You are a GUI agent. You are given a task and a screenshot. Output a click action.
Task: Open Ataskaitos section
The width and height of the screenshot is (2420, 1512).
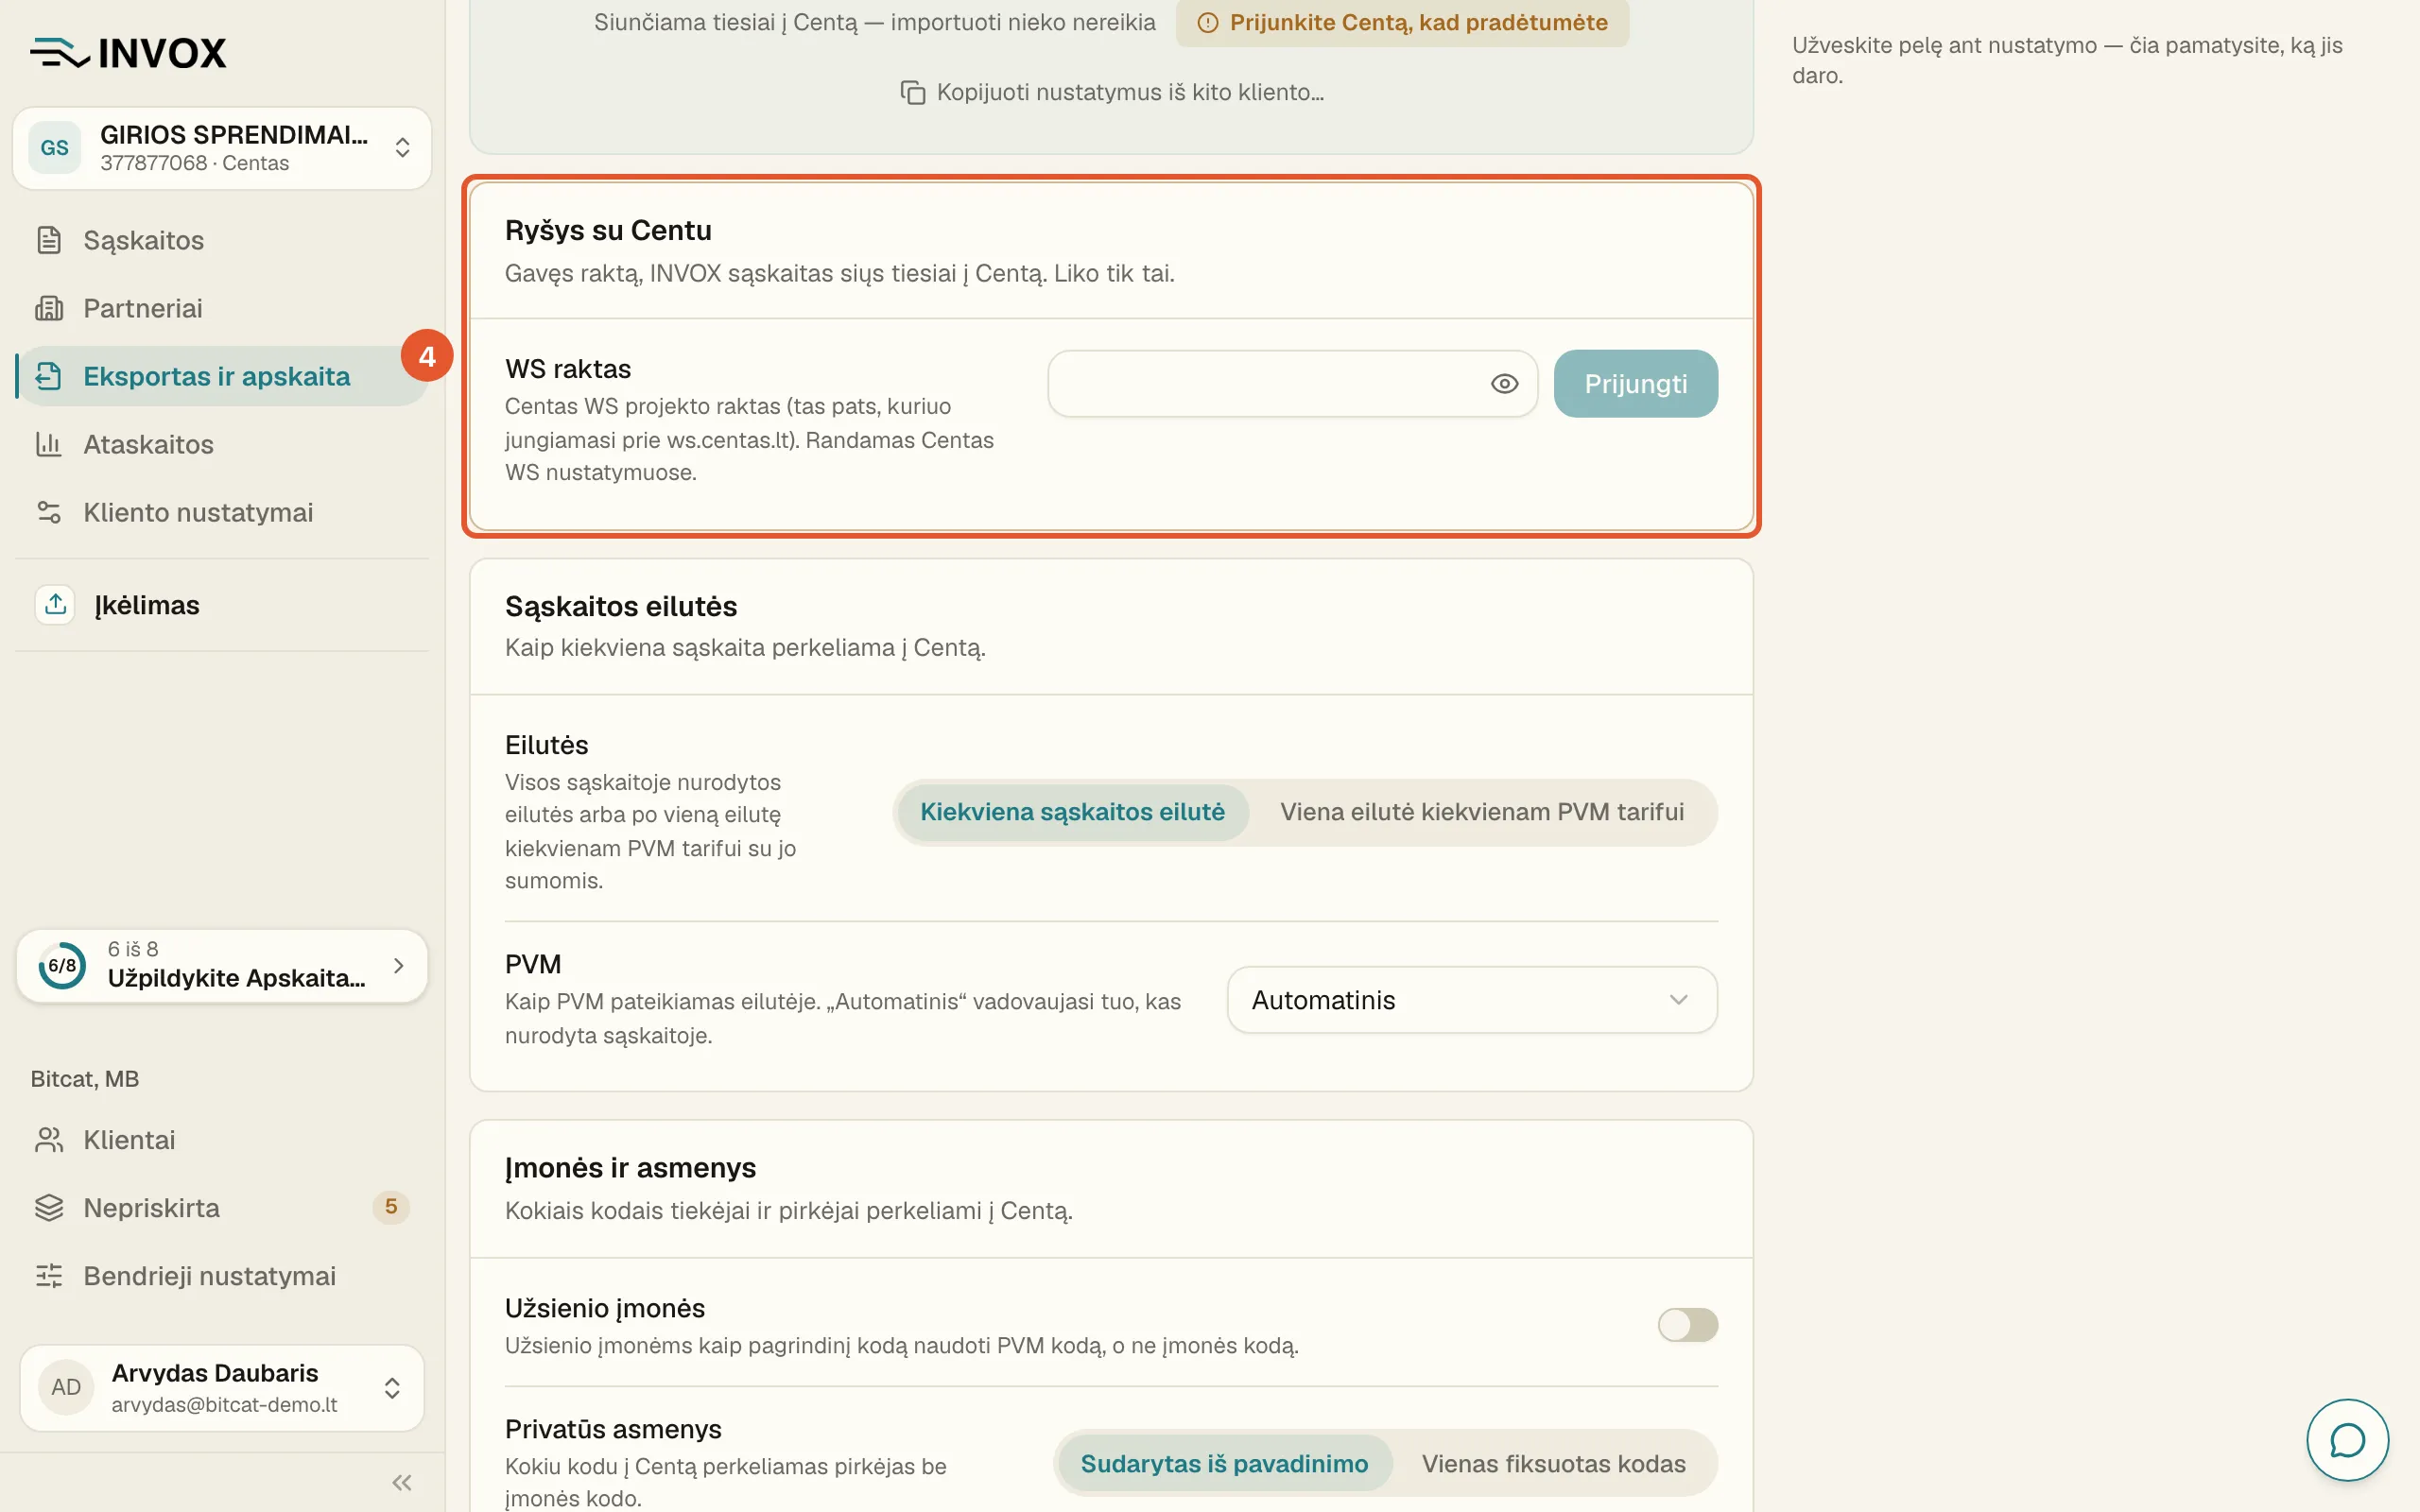click(222, 444)
